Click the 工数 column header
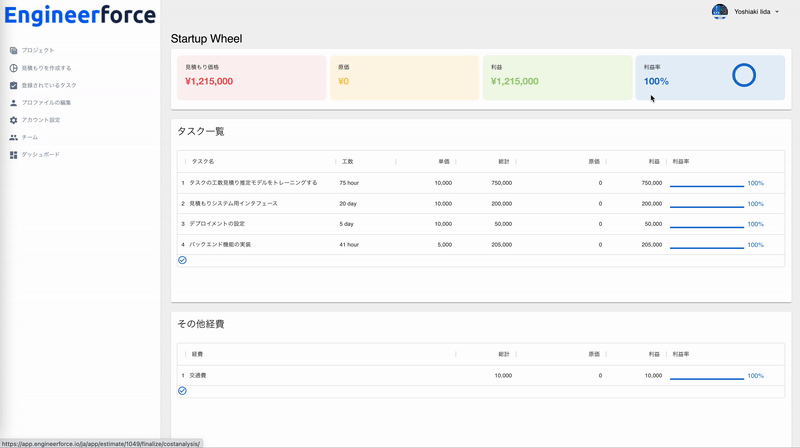Image resolution: width=800 pixels, height=448 pixels. click(348, 161)
